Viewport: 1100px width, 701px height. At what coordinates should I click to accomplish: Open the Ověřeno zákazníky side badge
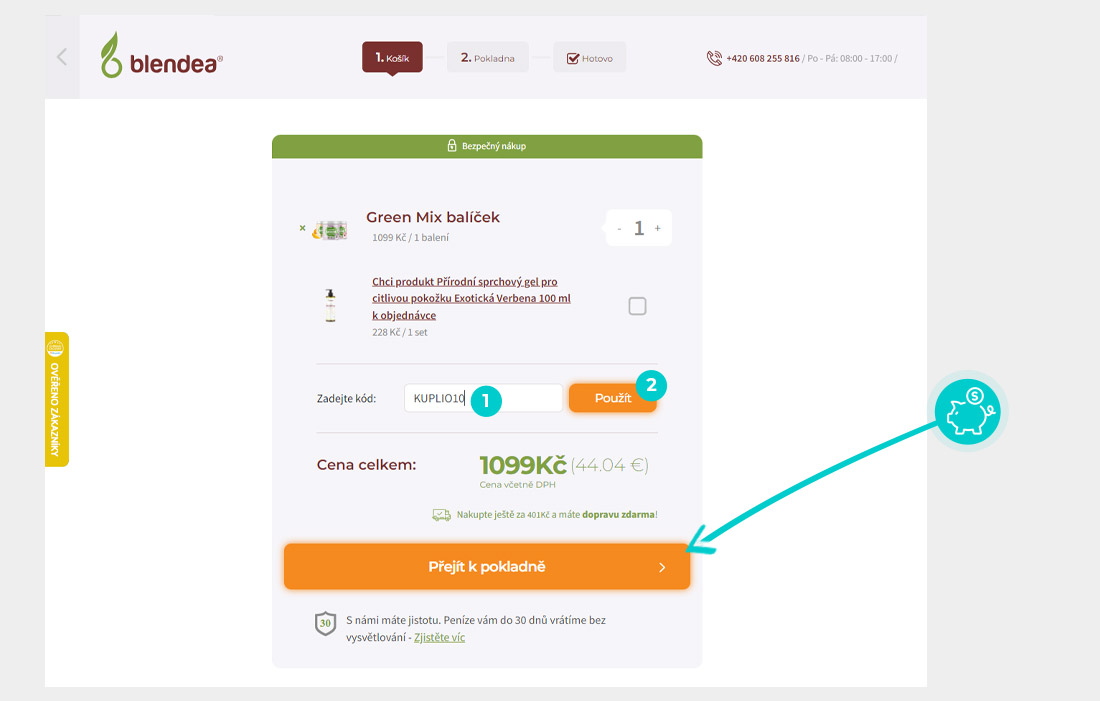pyautogui.click(x=57, y=399)
